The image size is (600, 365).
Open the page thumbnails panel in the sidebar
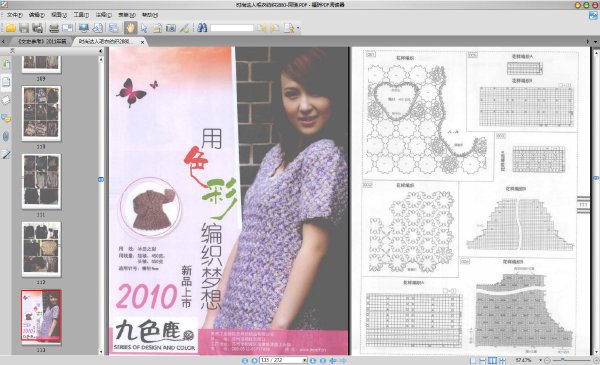[x=6, y=81]
